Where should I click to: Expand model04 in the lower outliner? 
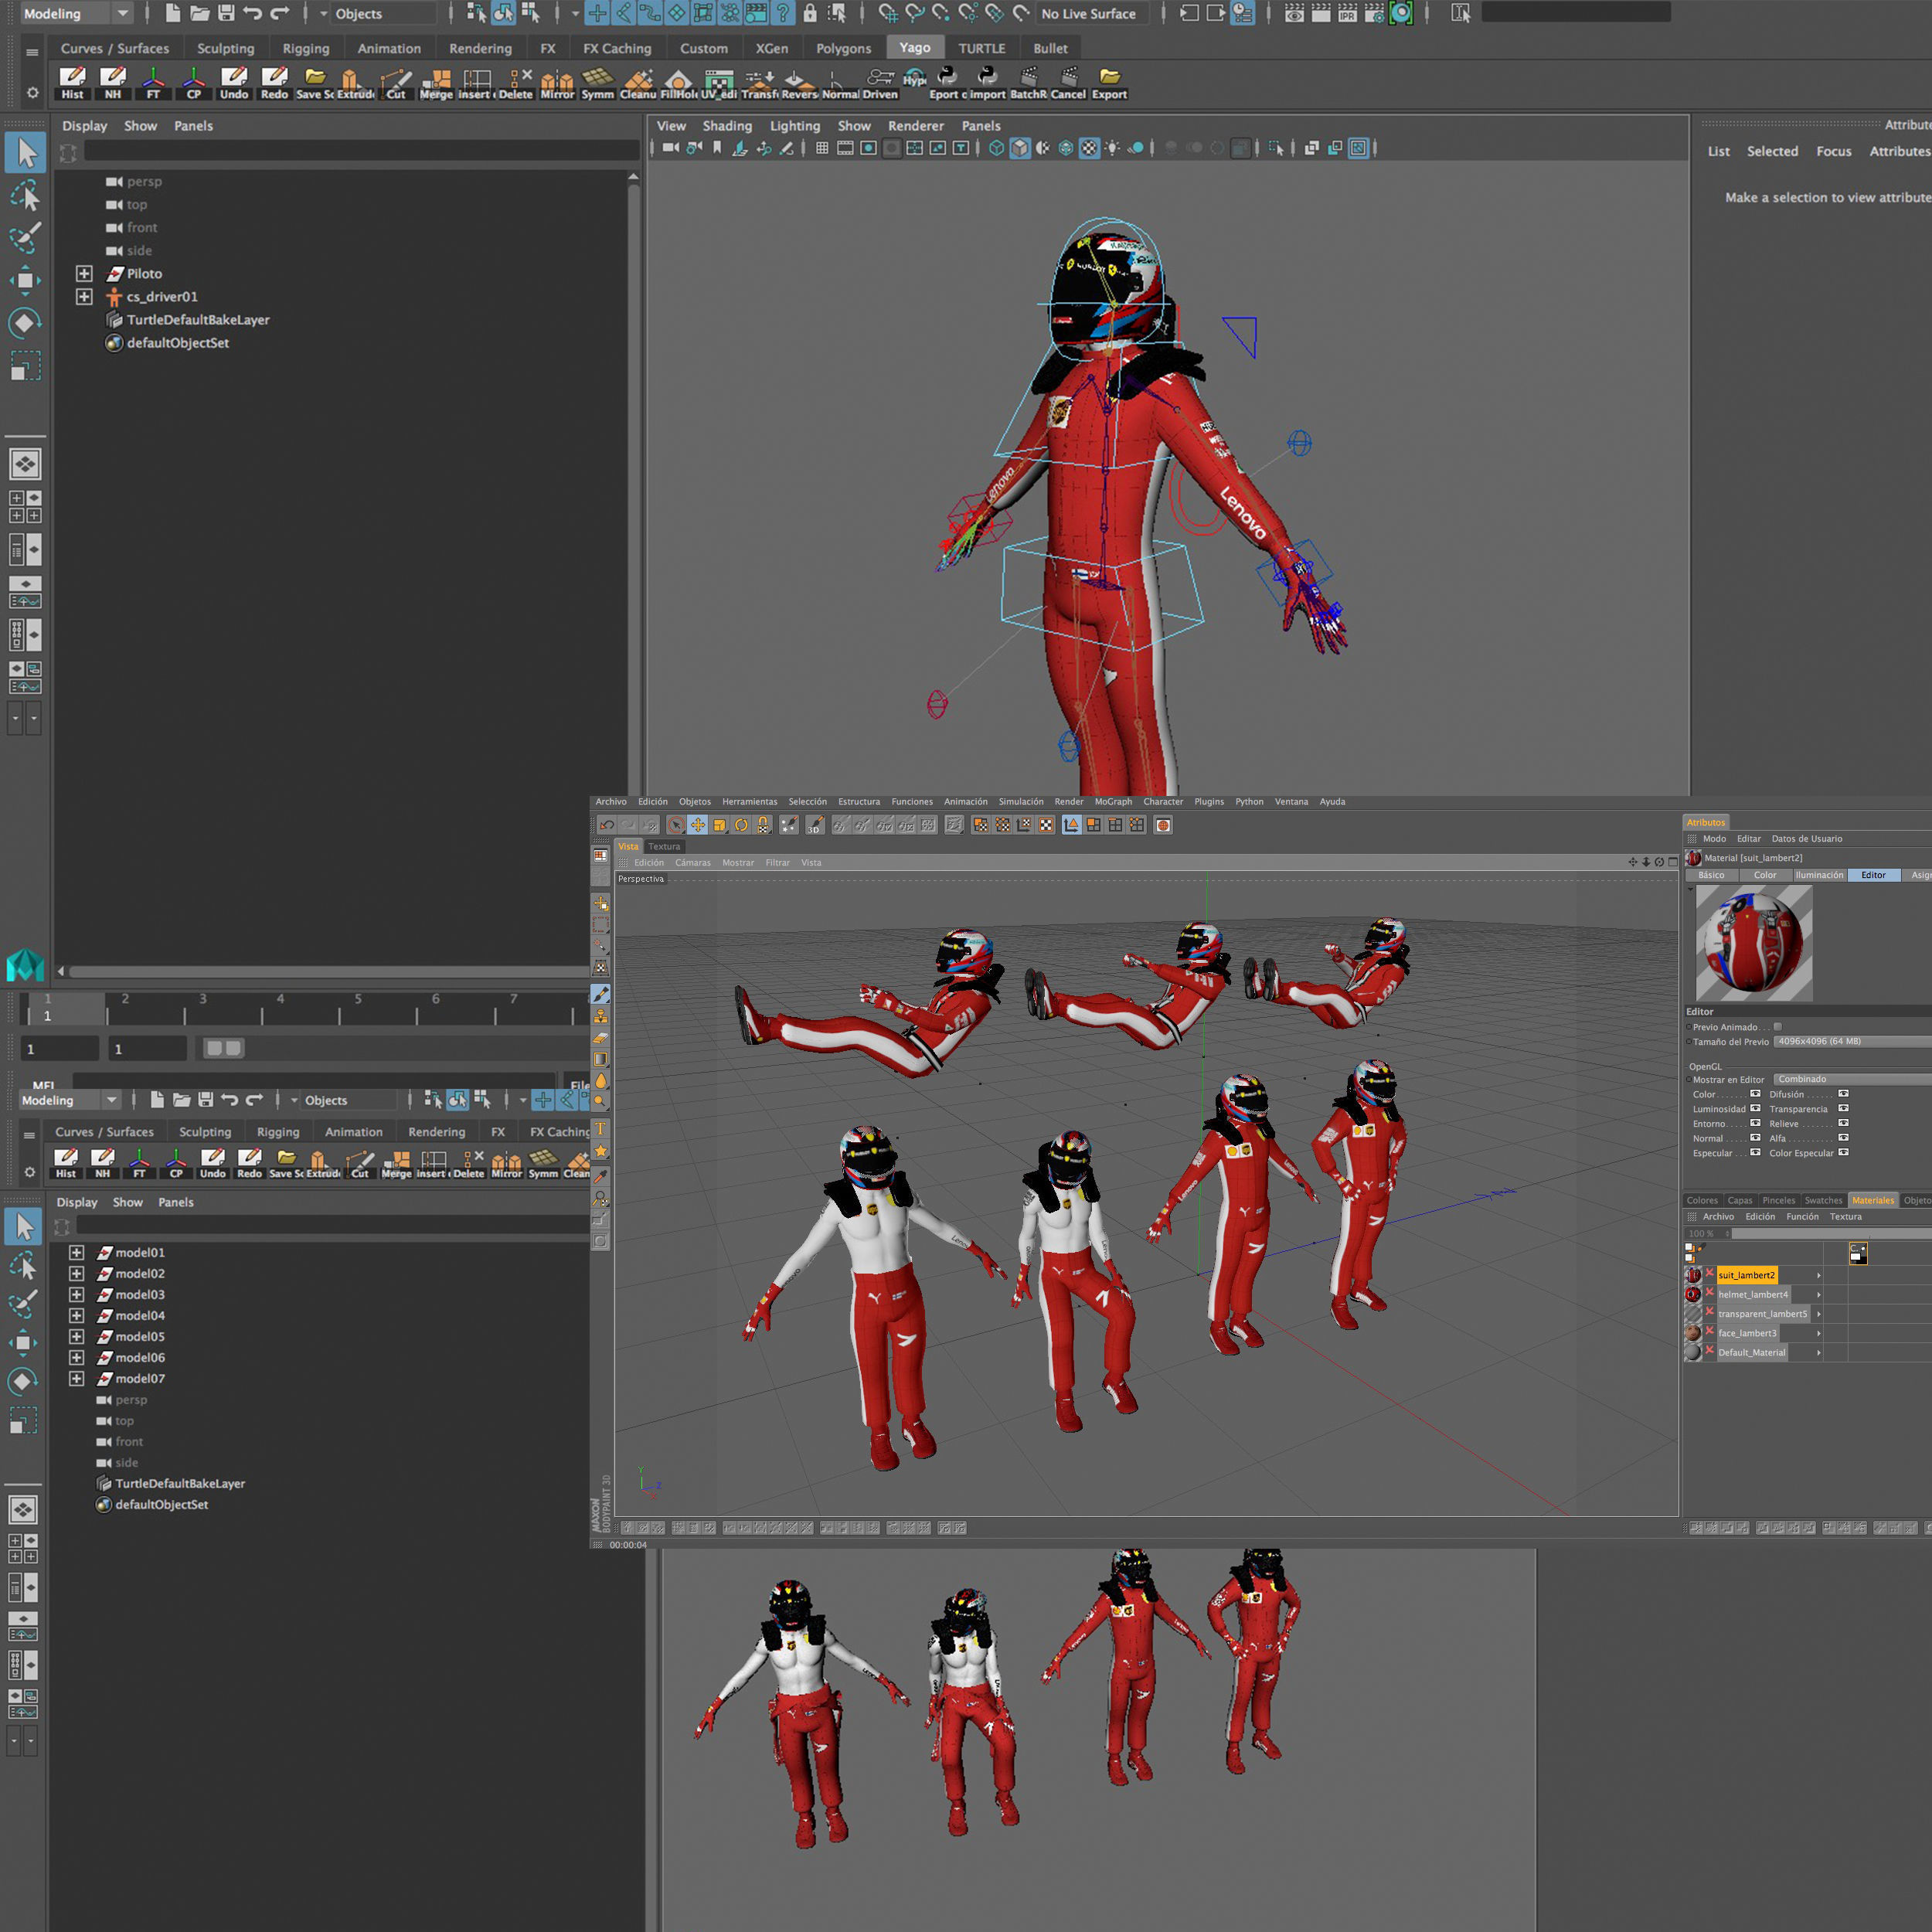(x=76, y=1315)
